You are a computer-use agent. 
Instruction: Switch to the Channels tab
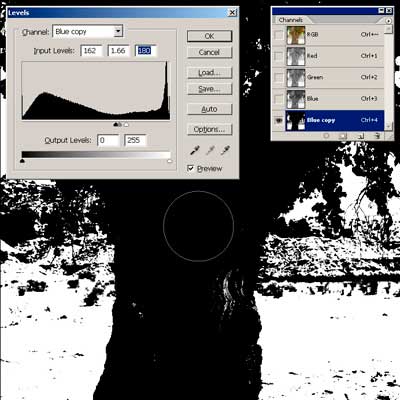pyautogui.click(x=291, y=20)
